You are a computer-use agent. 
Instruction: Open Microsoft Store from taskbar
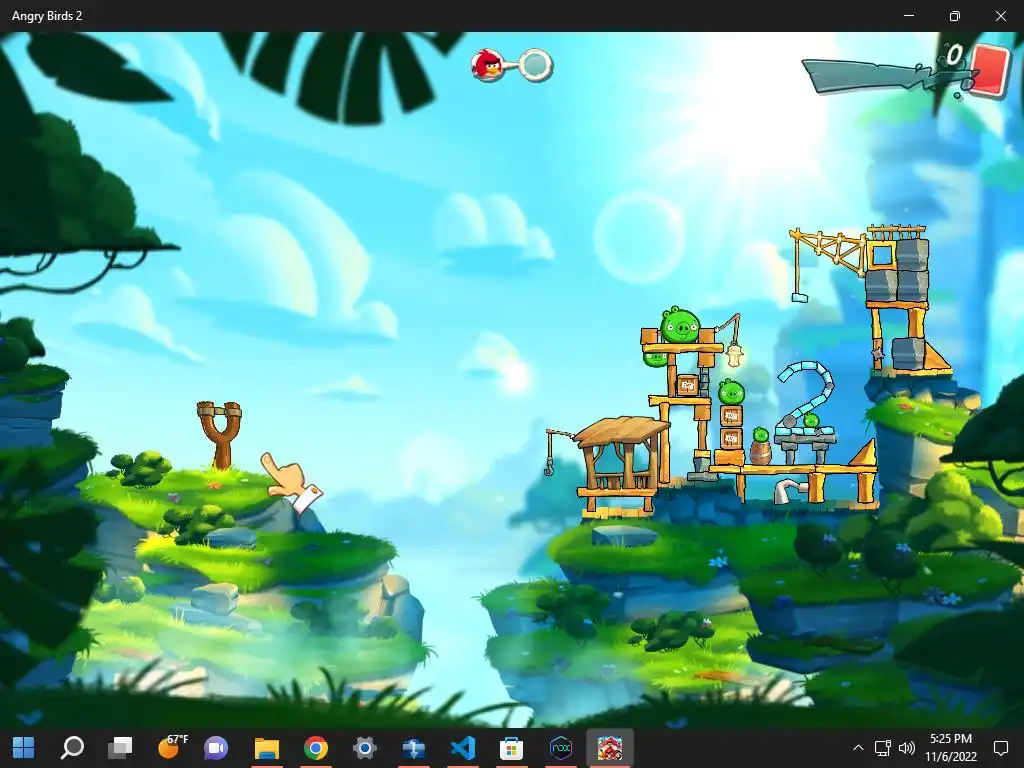pyautogui.click(x=511, y=748)
